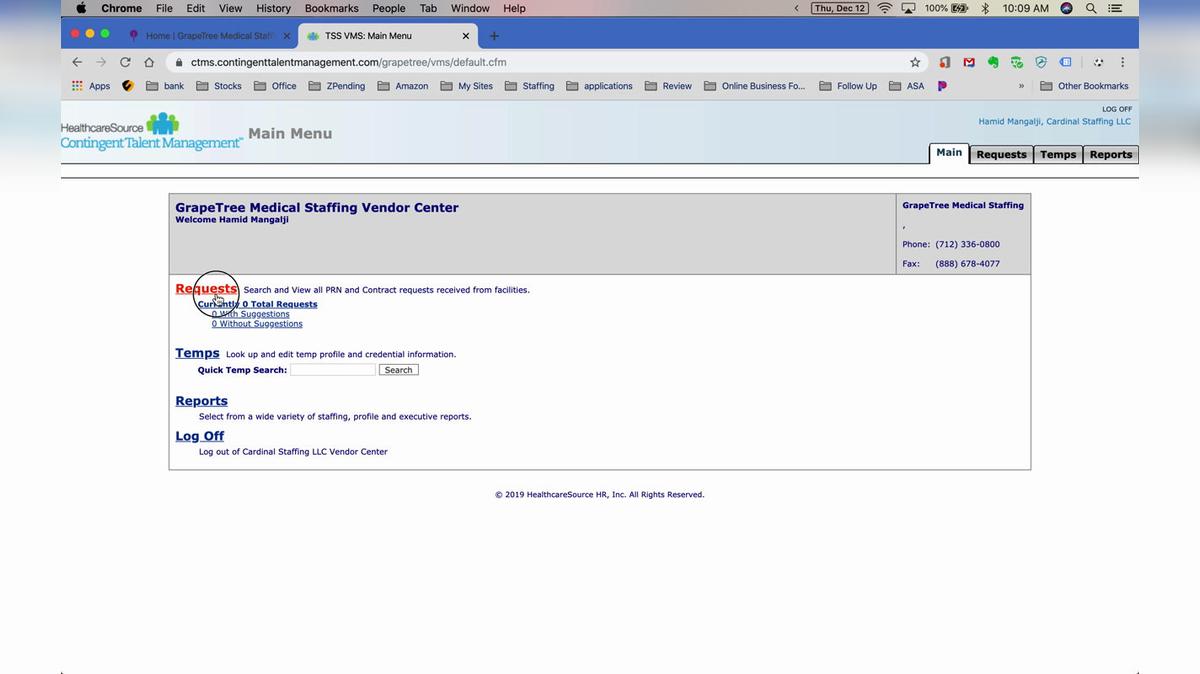This screenshot has height=674, width=1200.
Task: Open the Reports tab in header
Action: (1110, 154)
